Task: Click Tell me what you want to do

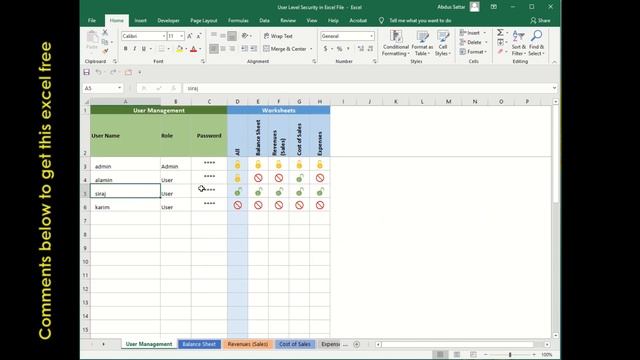Action: (x=420, y=20)
